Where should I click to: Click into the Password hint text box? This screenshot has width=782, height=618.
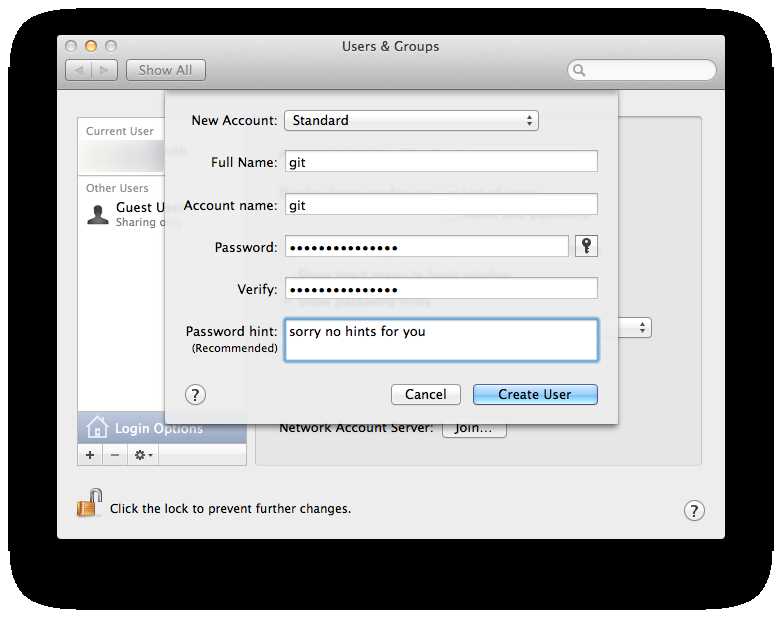pyautogui.click(x=441, y=340)
